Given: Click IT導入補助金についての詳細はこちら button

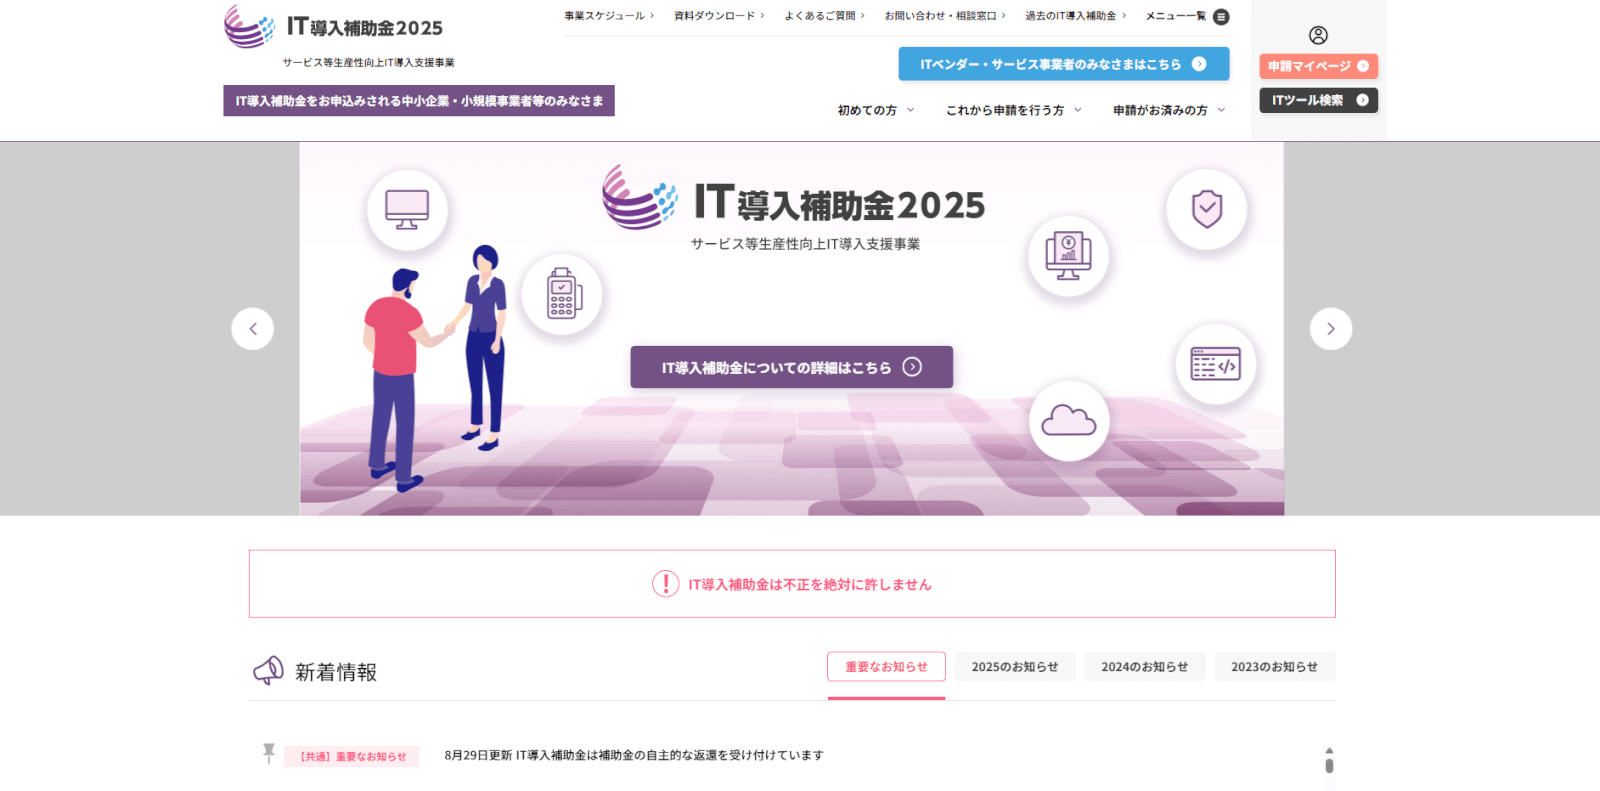Looking at the screenshot, I should tap(791, 367).
